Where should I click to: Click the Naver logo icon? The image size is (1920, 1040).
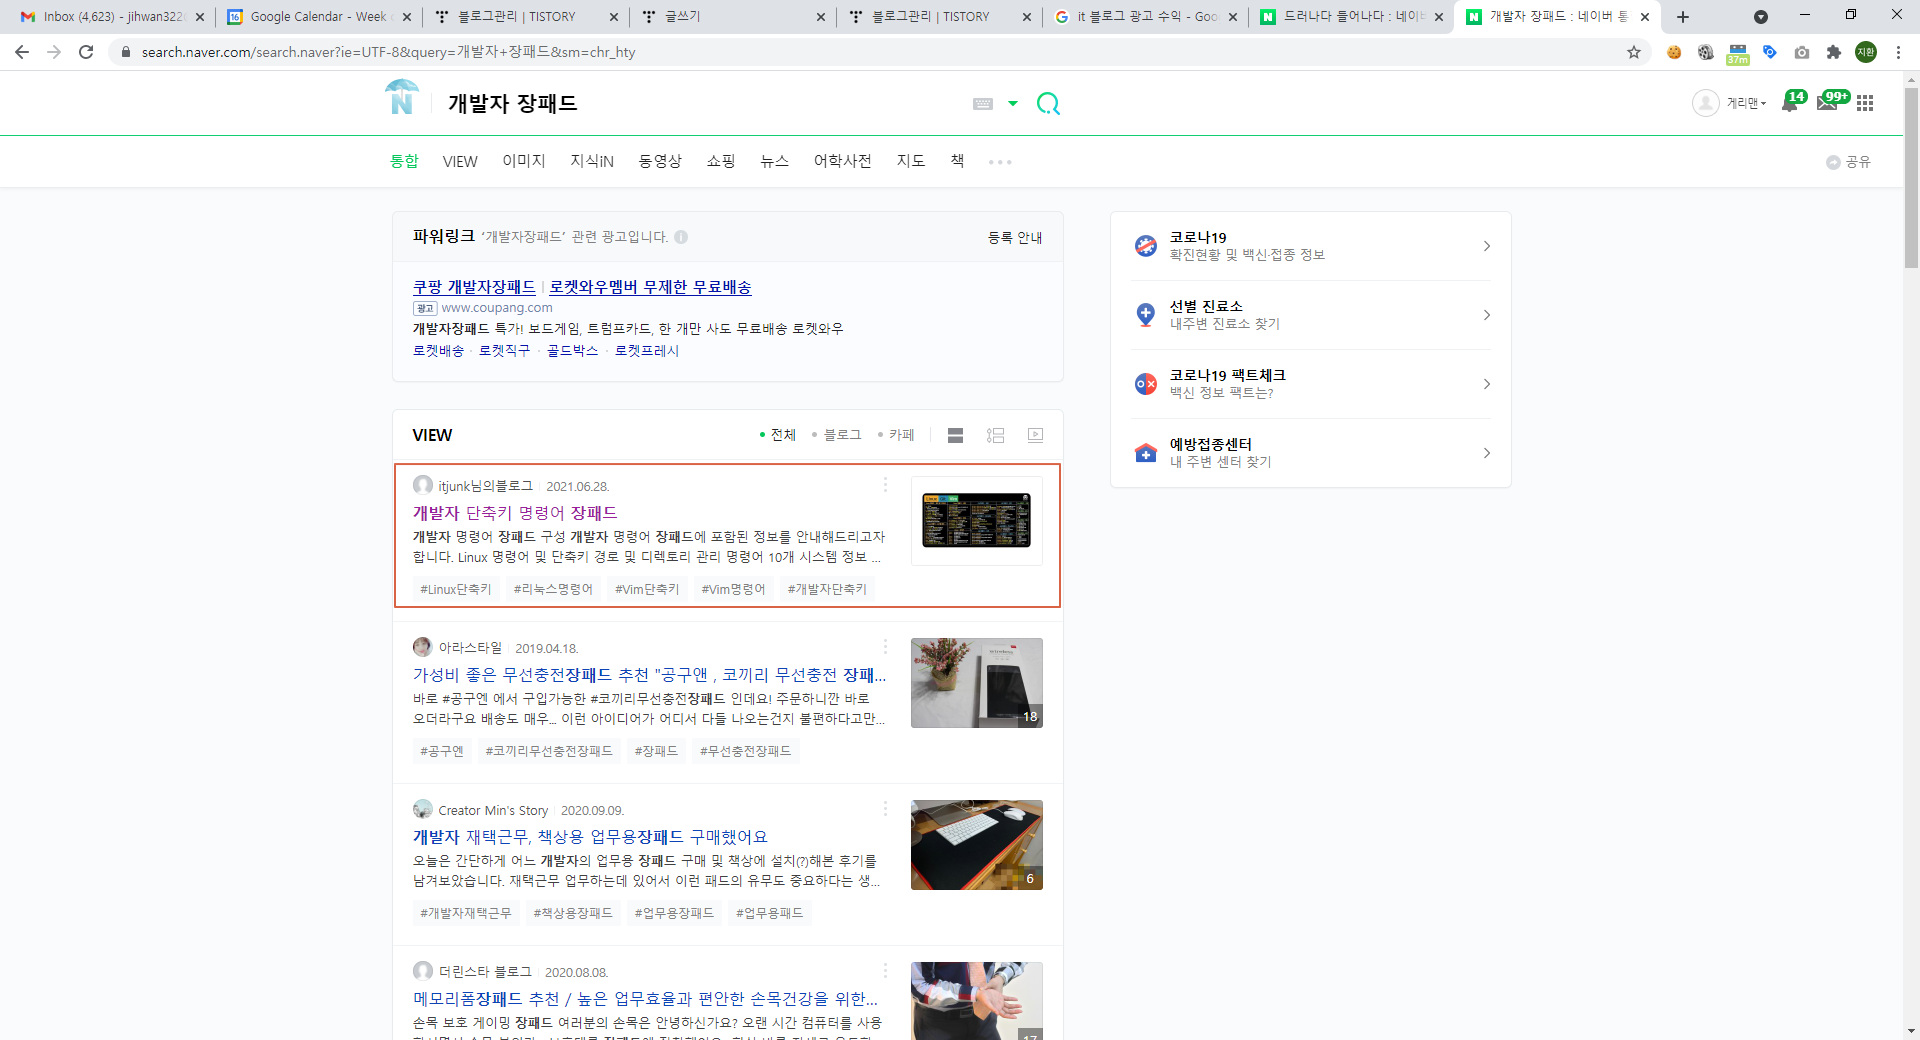click(x=402, y=98)
